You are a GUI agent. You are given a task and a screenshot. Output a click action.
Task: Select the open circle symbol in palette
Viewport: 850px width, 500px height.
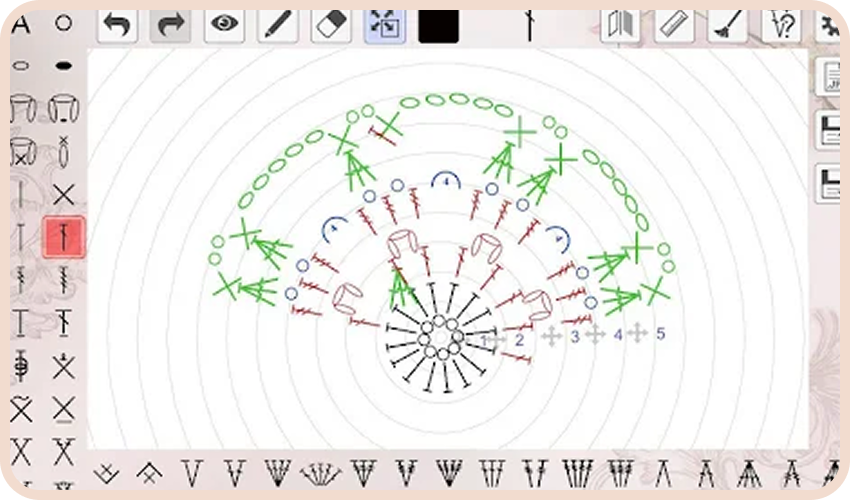(x=63, y=23)
